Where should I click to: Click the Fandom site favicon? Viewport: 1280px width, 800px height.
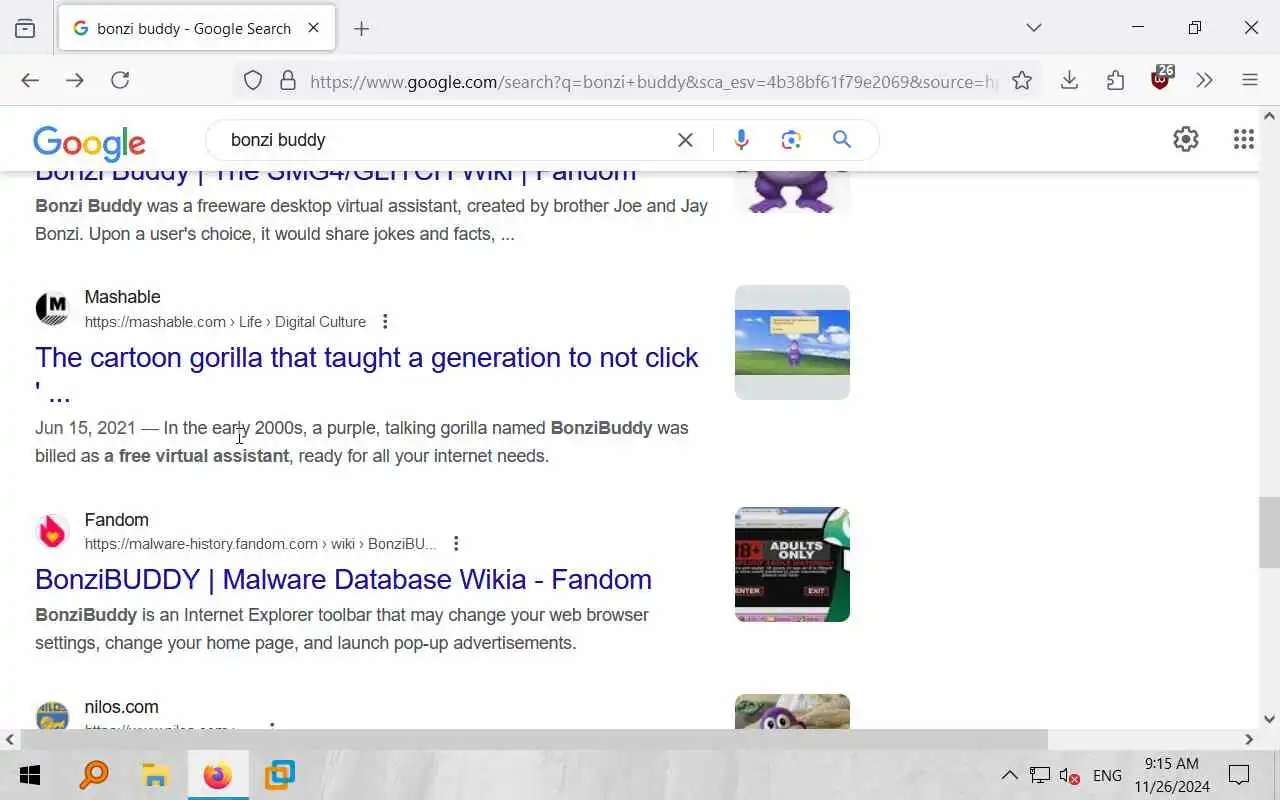(52, 531)
